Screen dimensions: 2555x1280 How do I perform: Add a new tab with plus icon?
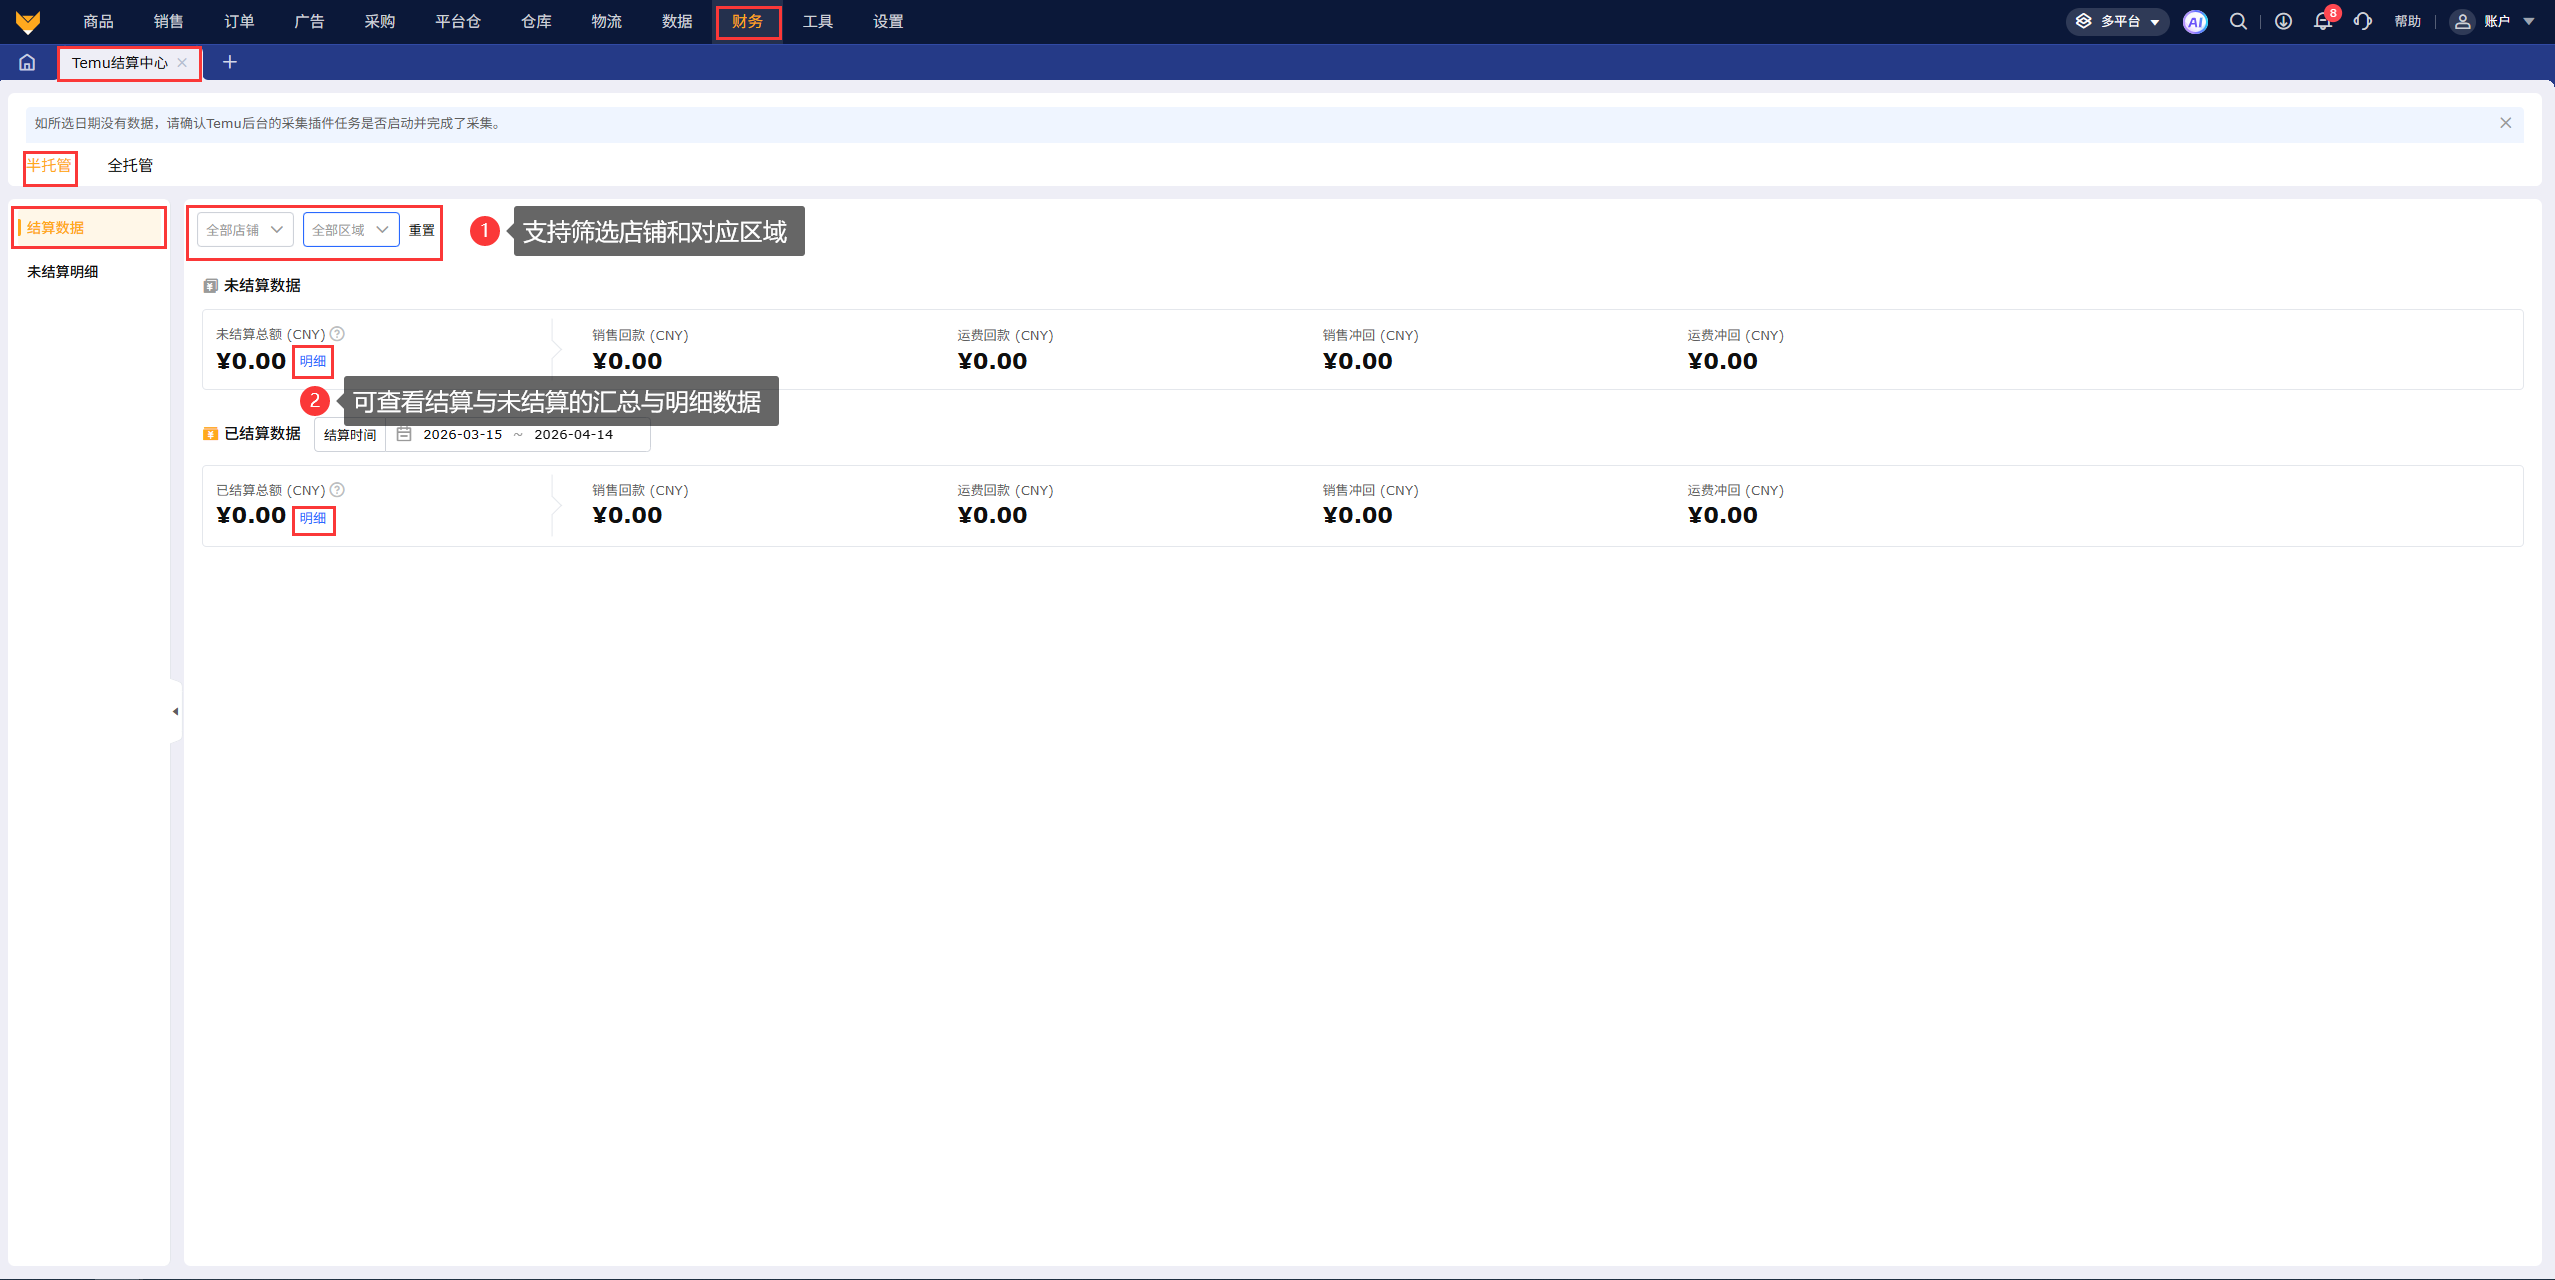coord(229,62)
